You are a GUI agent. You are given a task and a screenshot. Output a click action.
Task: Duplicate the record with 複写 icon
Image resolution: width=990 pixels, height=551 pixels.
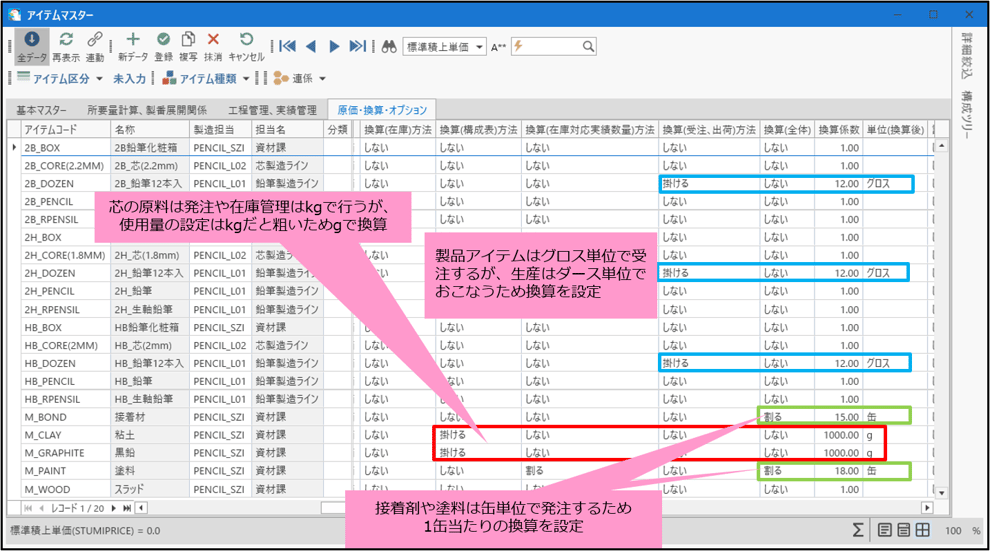[188, 46]
